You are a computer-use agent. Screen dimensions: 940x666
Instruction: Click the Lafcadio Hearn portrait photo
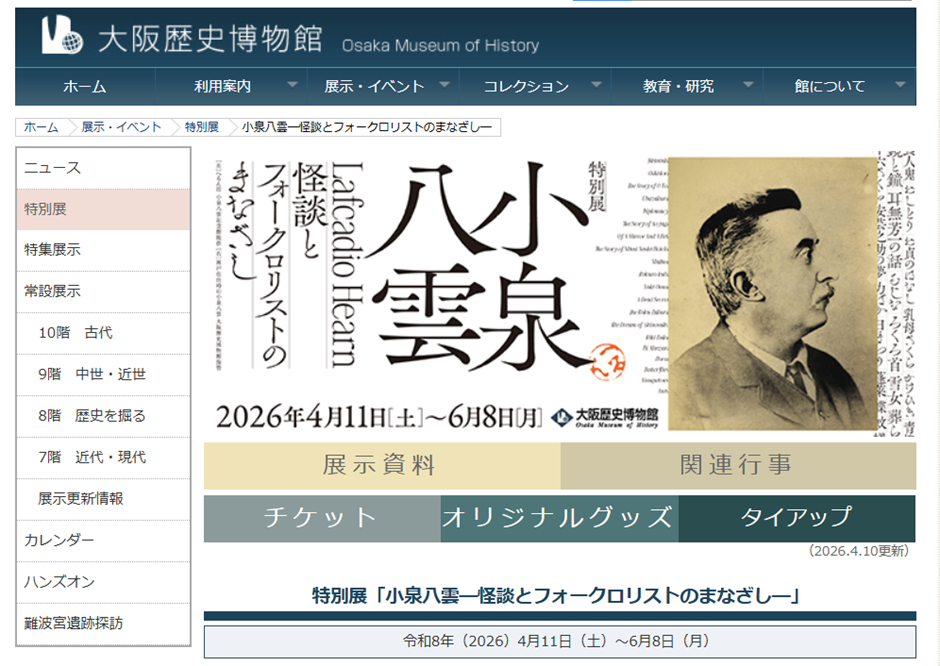[772, 294]
